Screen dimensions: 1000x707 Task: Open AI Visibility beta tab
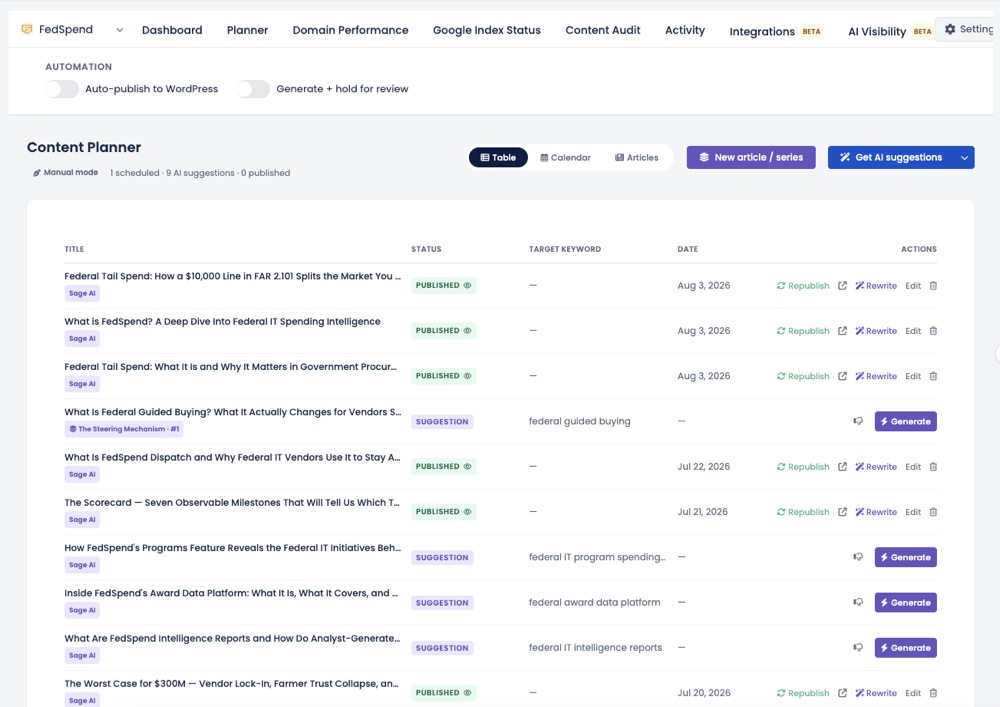(890, 31)
